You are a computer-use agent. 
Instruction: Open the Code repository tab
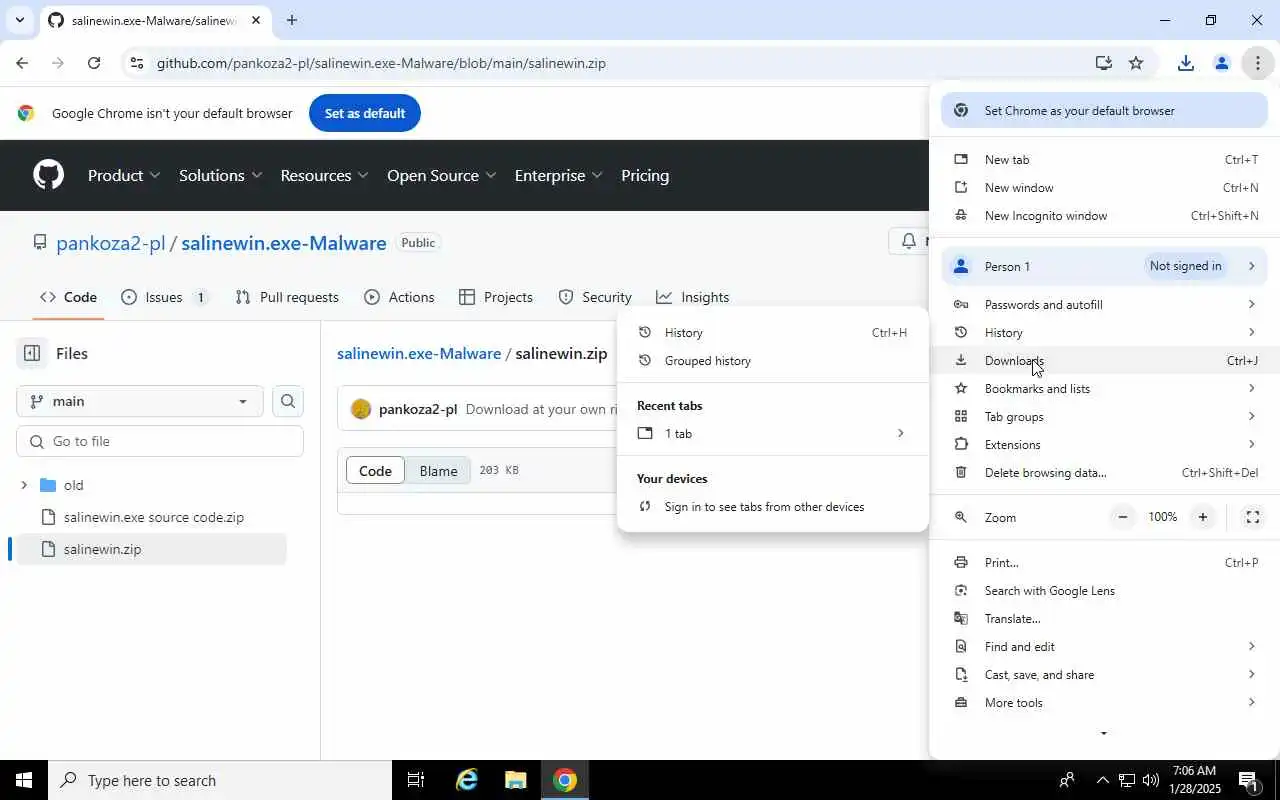pos(68,297)
